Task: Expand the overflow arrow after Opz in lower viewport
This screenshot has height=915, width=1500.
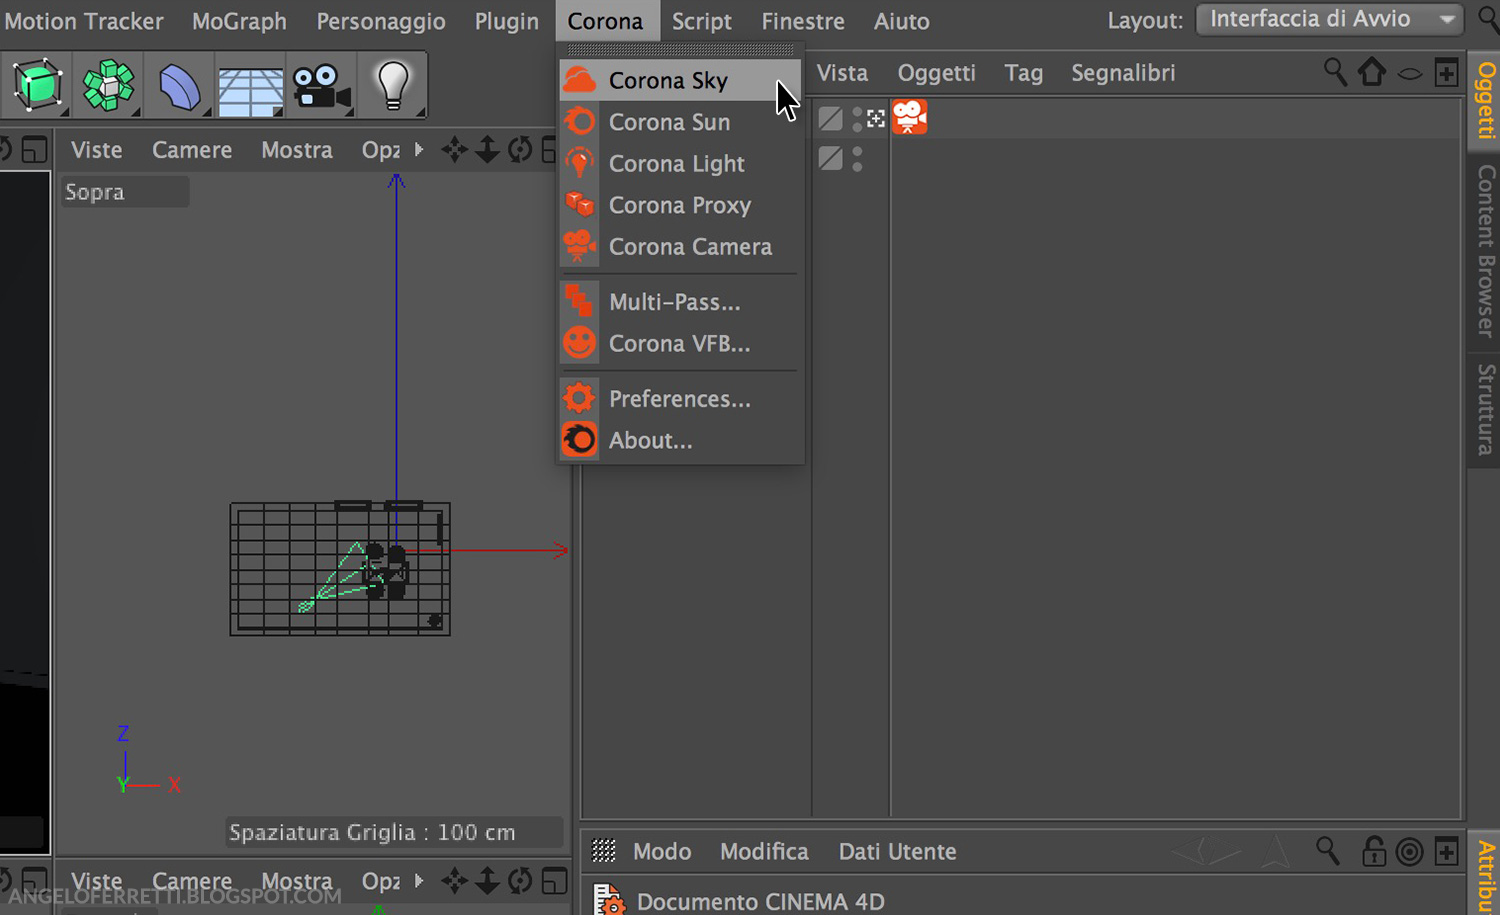Action: (x=419, y=881)
